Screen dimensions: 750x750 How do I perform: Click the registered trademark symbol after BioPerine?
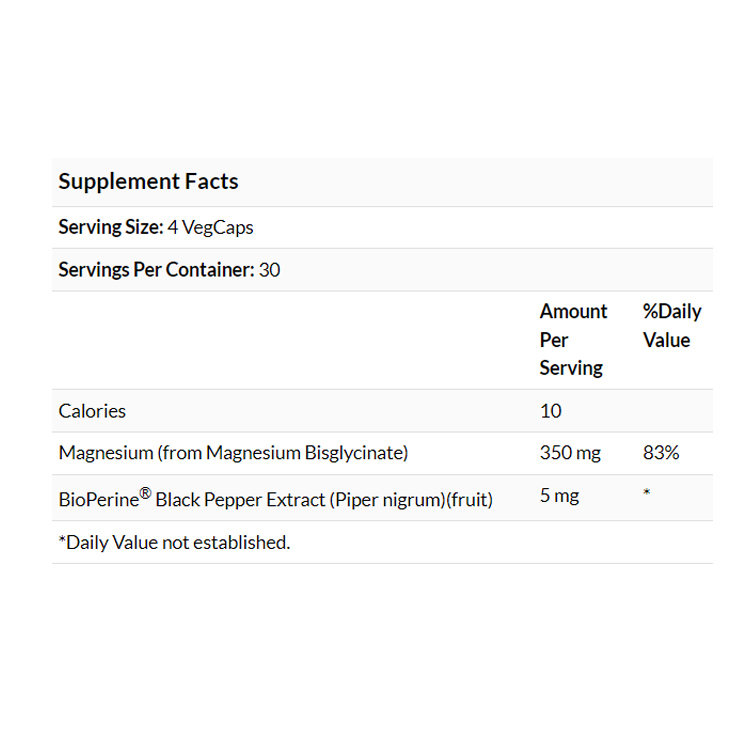tap(145, 490)
